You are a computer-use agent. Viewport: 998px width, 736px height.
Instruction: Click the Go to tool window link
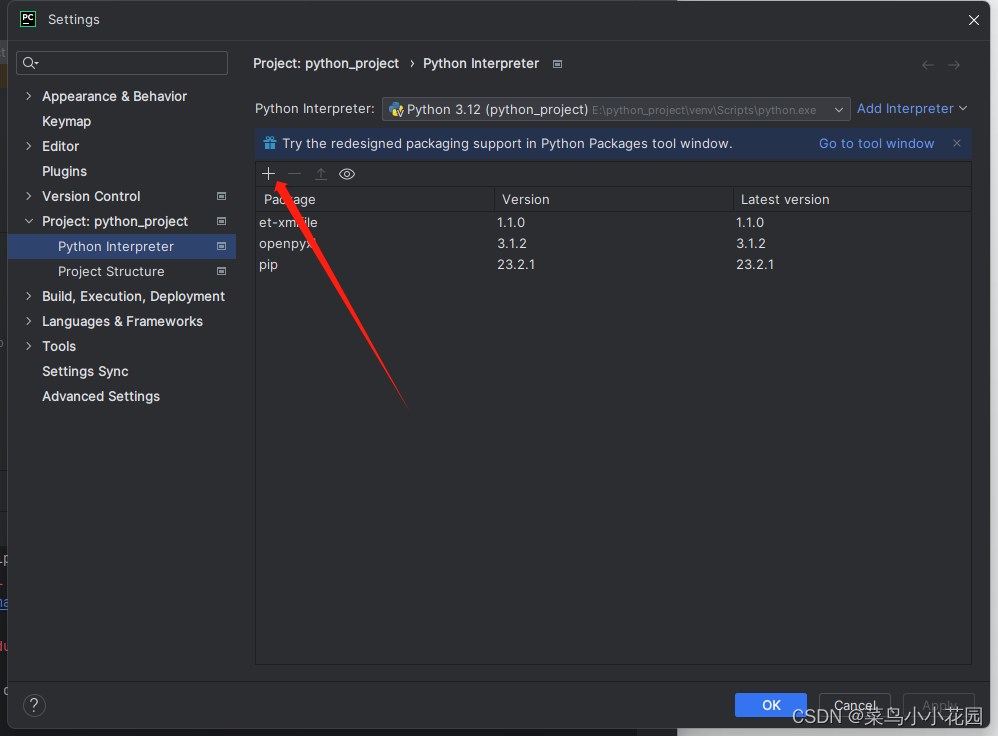click(x=876, y=143)
